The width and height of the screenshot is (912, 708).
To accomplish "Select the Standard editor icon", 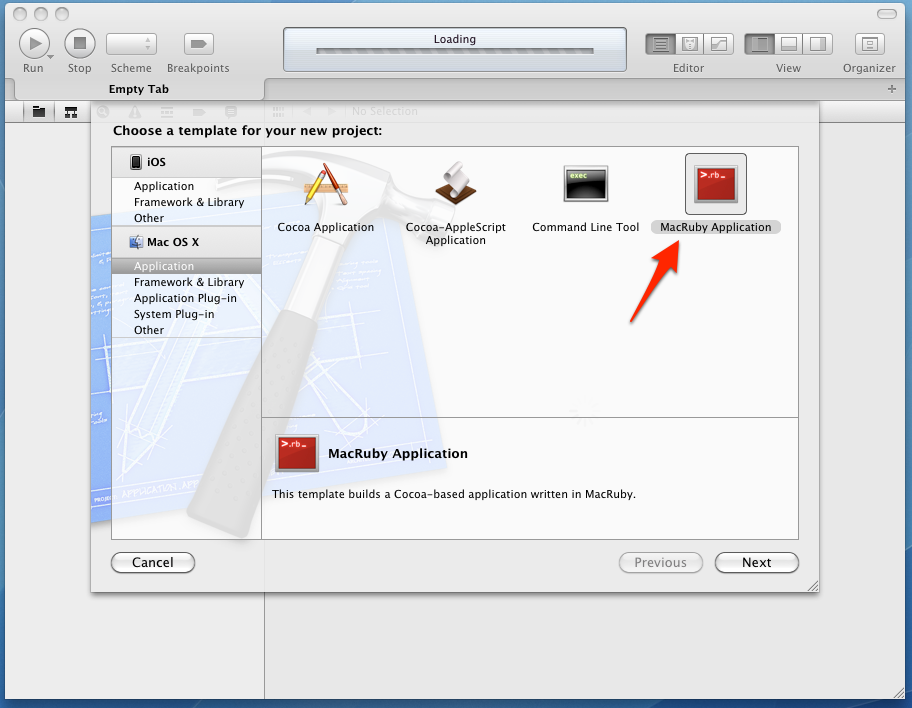I will pyautogui.click(x=660, y=44).
